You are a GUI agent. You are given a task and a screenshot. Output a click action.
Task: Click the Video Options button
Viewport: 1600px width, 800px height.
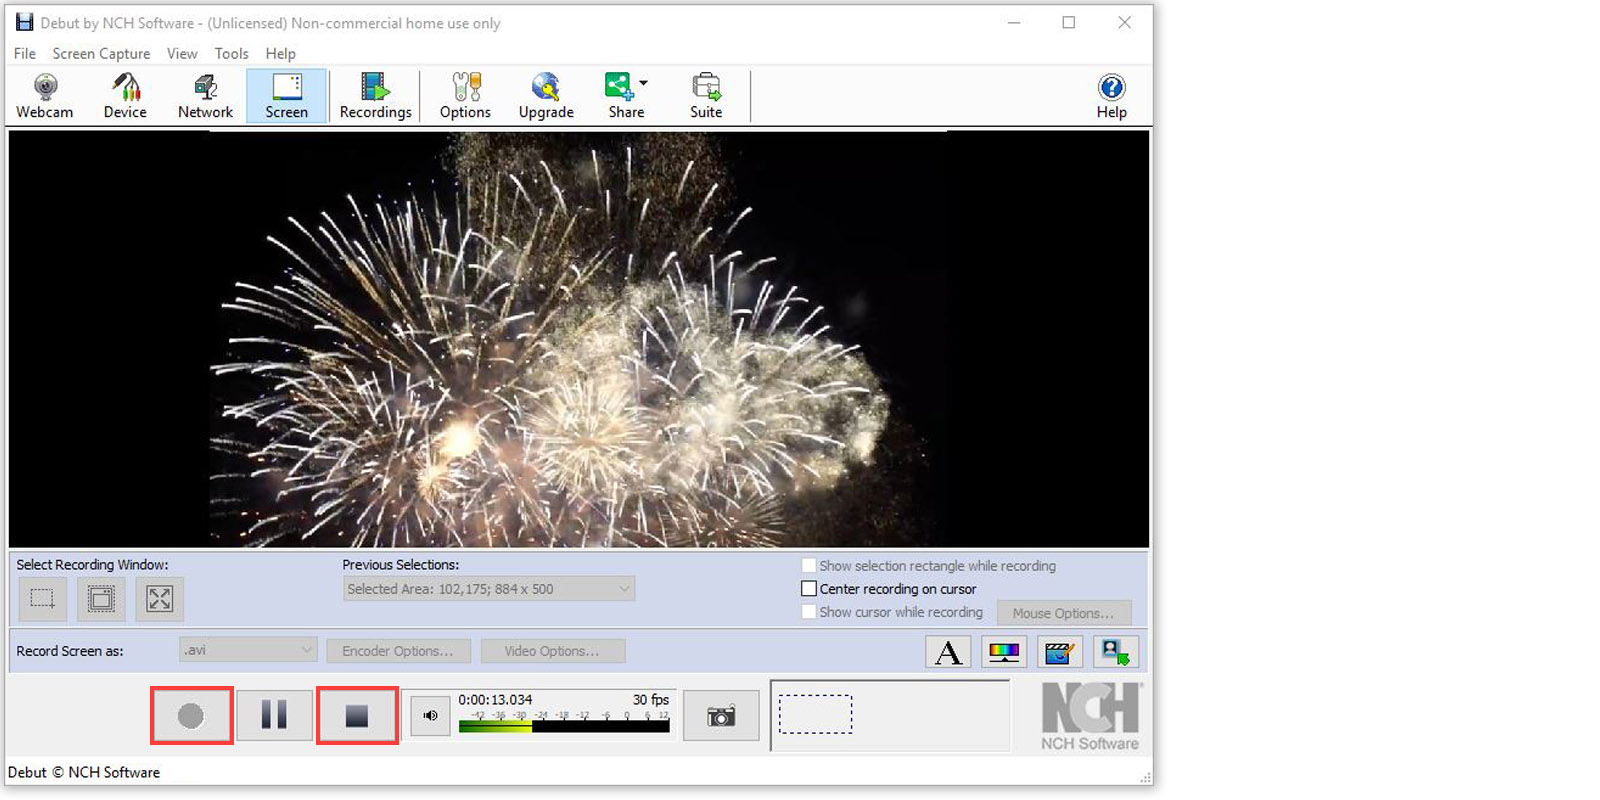(x=552, y=651)
